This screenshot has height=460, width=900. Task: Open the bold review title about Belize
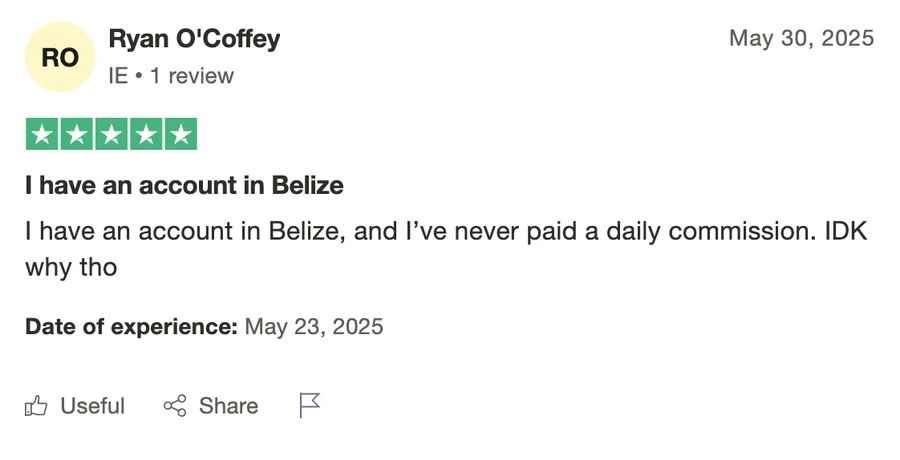pos(184,185)
